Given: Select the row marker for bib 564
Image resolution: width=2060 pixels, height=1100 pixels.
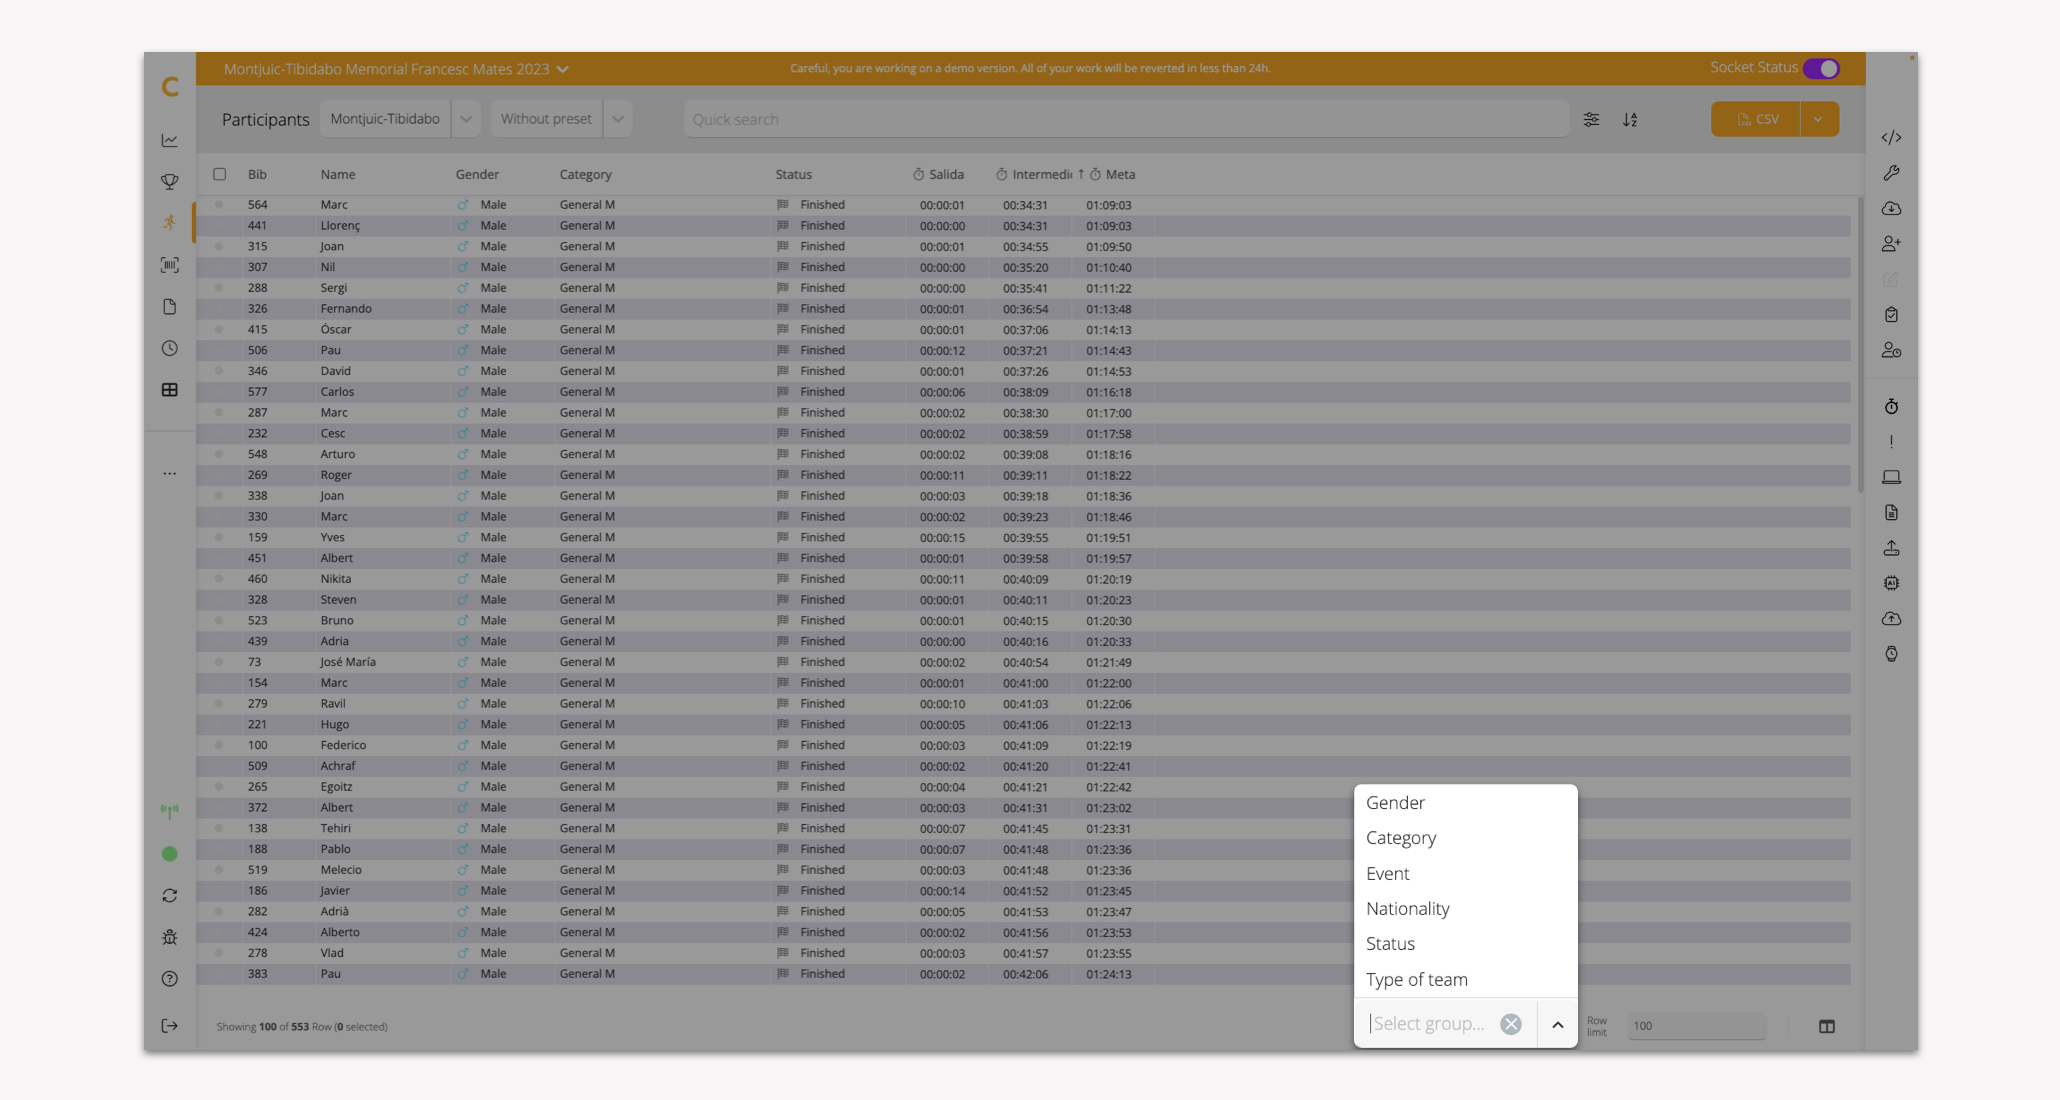Looking at the screenshot, I should 219,204.
